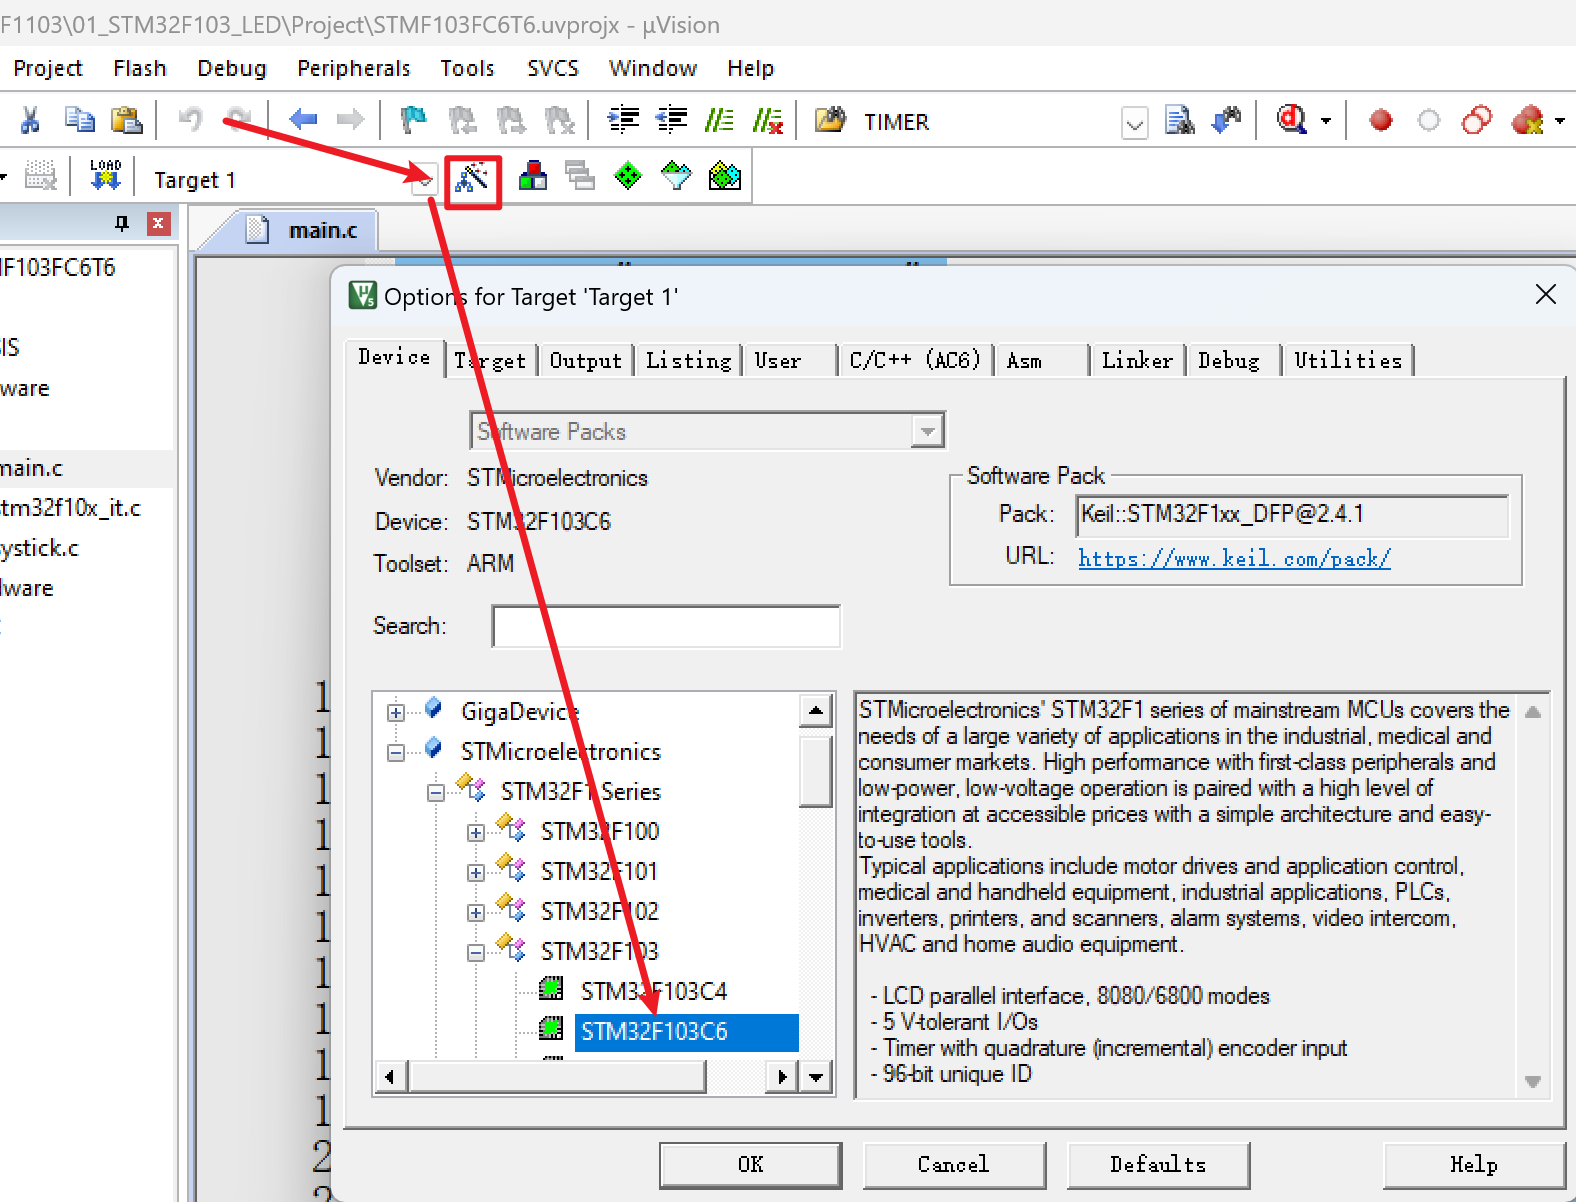
Task: Collapse the STM32F1 Series node
Action: point(436,792)
